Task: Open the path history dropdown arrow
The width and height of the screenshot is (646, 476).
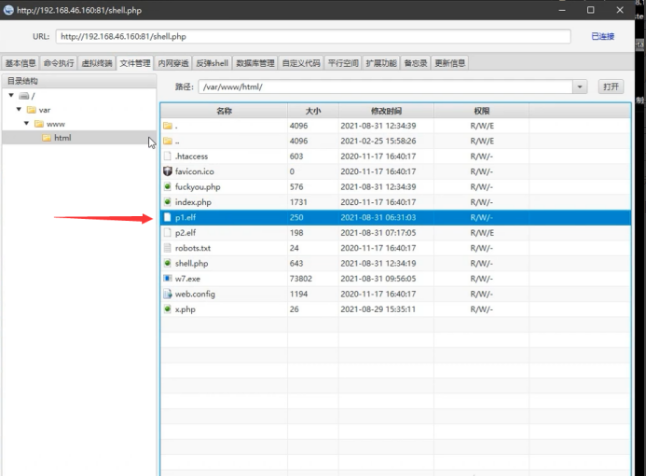Action: [580, 87]
